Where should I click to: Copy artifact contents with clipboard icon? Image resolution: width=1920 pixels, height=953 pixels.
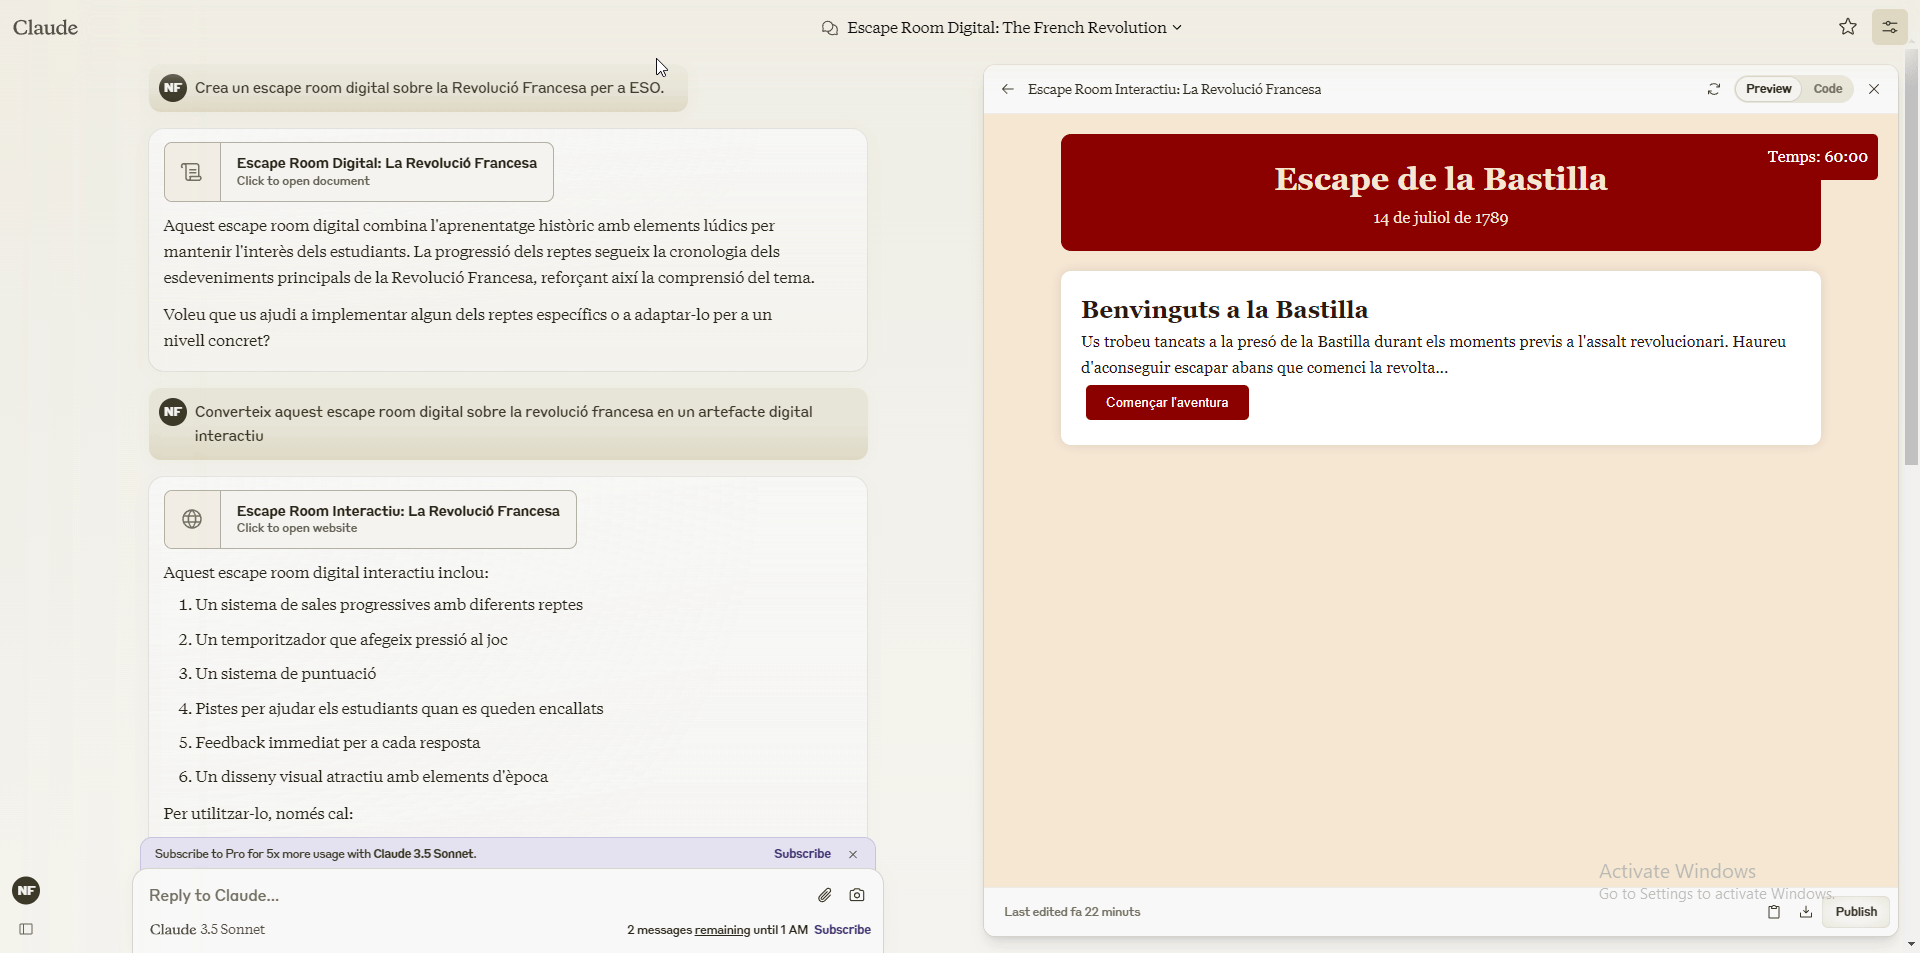coord(1773,912)
